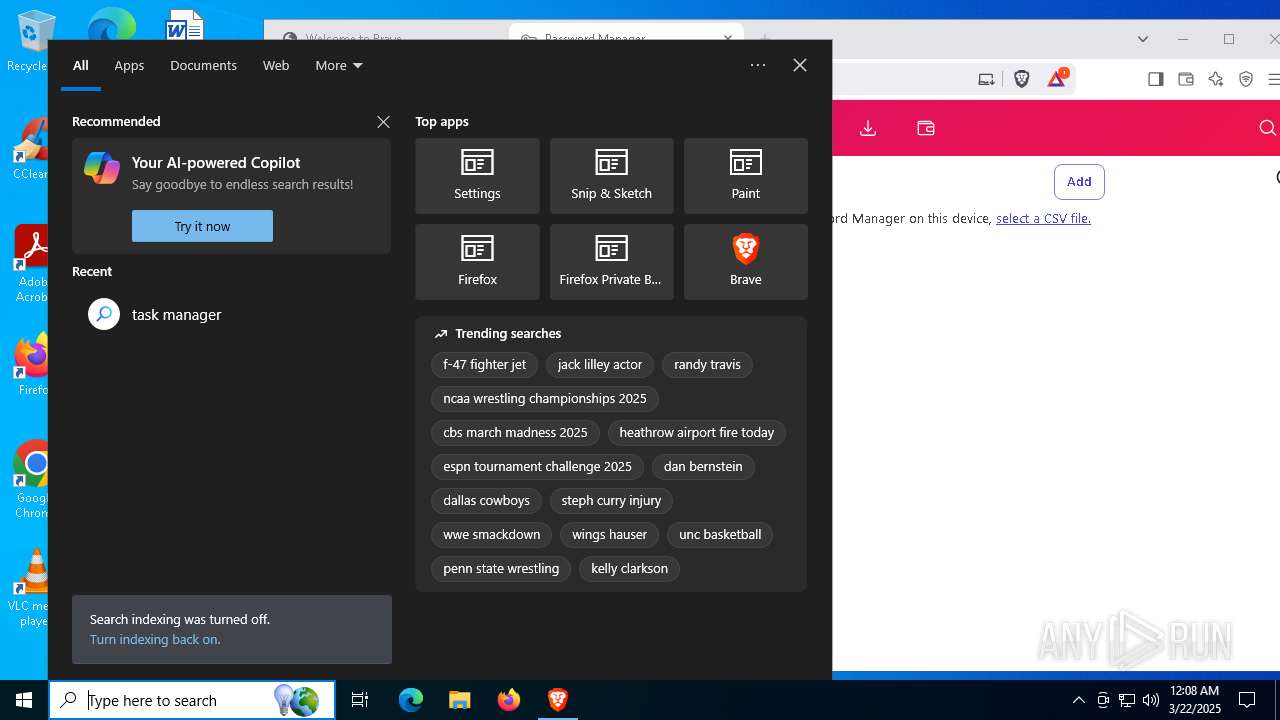Open Paint from Top apps
This screenshot has width=1280, height=720.
[x=745, y=176]
